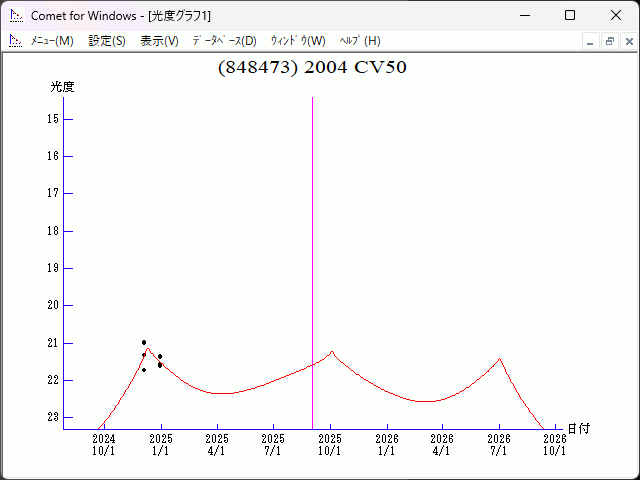This screenshot has width=640, height=480.
Task: Open the document icon menu in menu bar
Action: click(x=15, y=41)
